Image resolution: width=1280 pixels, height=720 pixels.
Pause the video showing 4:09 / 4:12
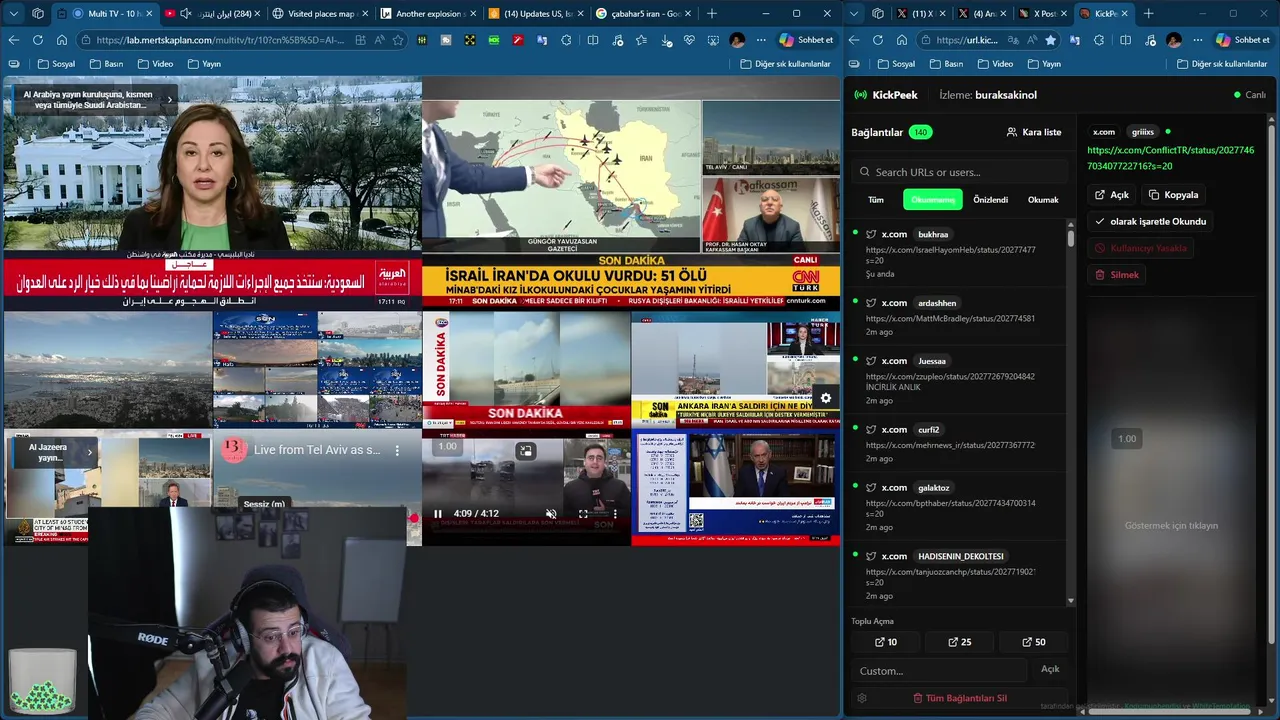click(437, 514)
